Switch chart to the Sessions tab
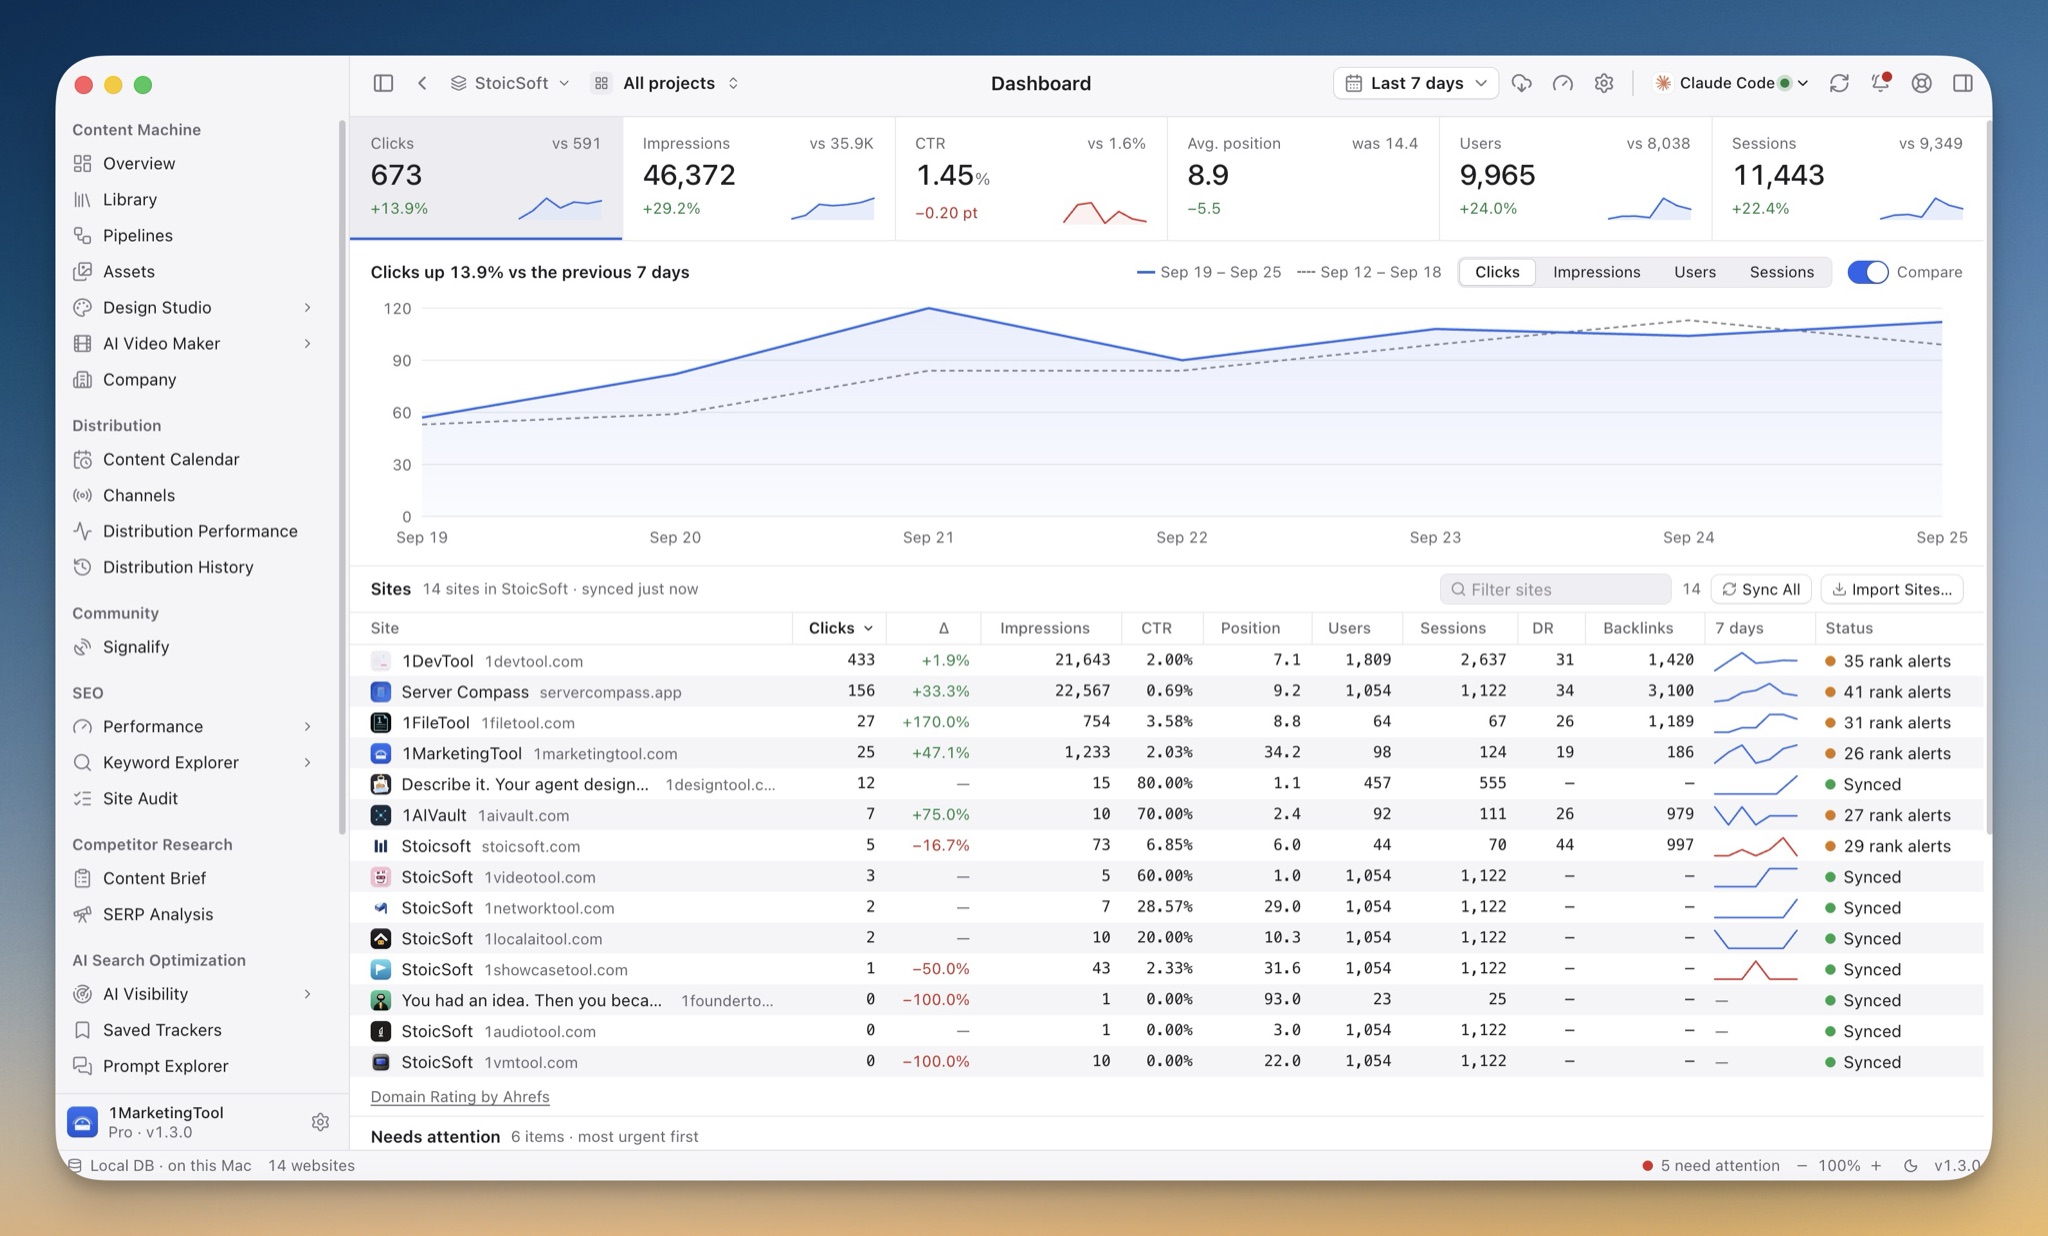The height and width of the screenshot is (1236, 2048). 1781,272
